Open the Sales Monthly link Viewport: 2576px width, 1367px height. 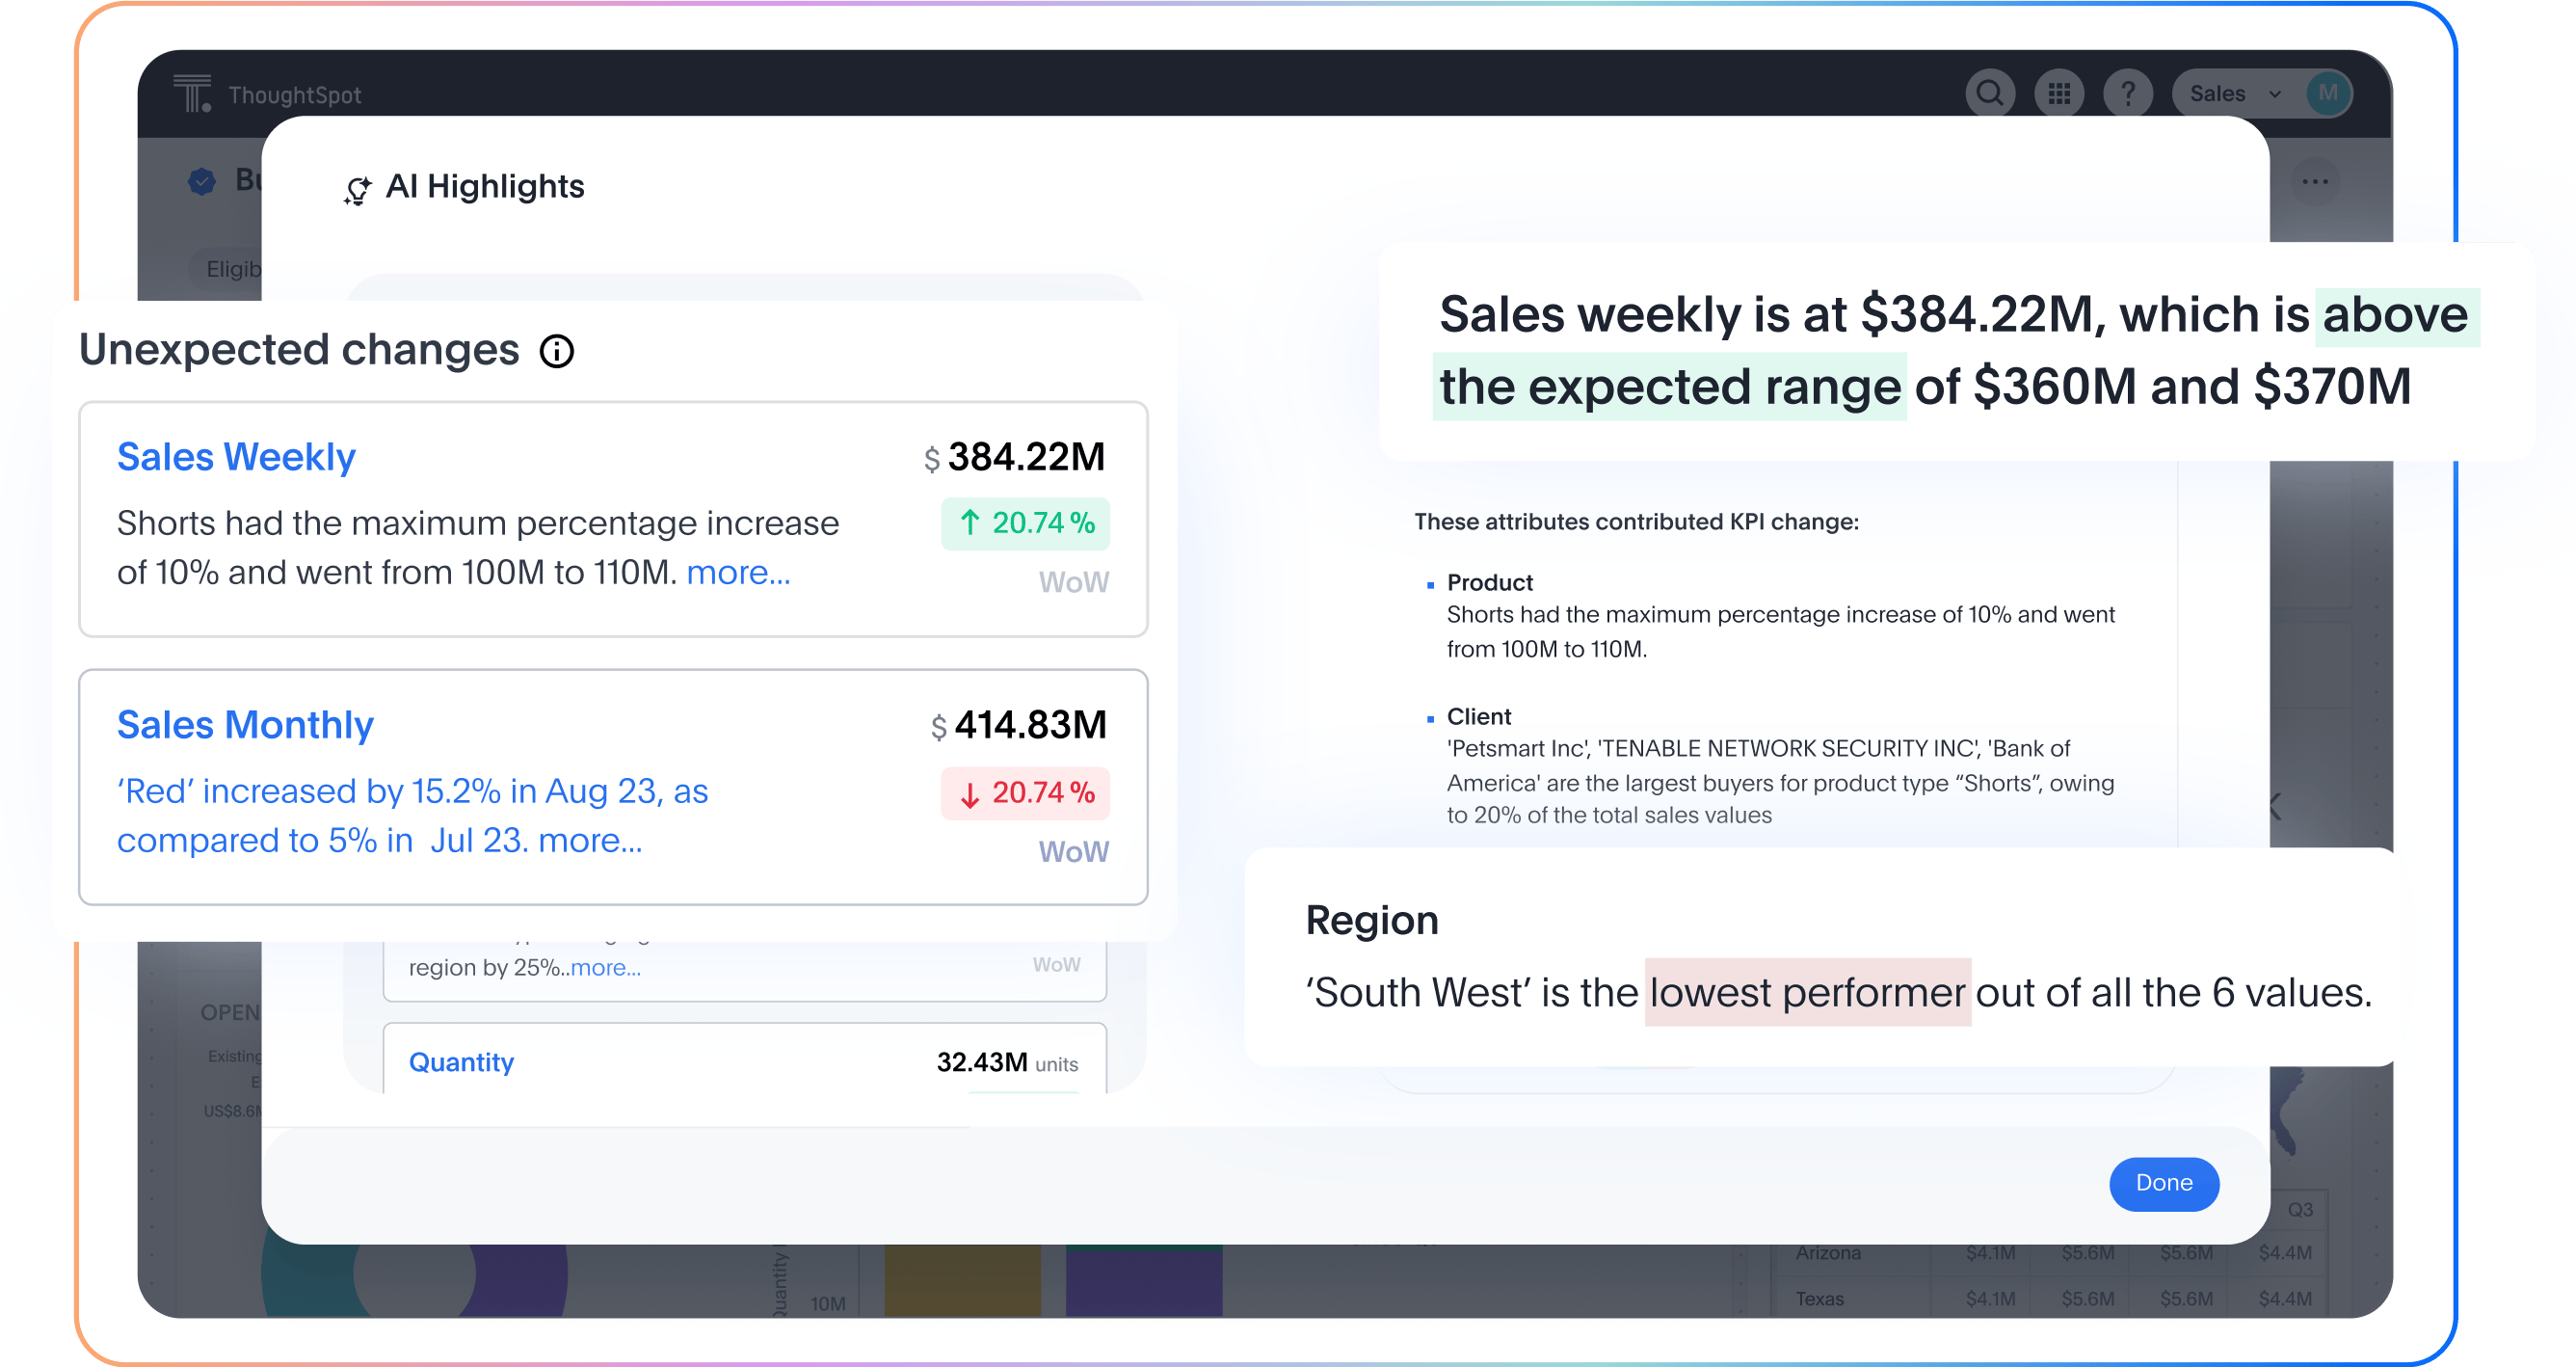[x=245, y=725]
